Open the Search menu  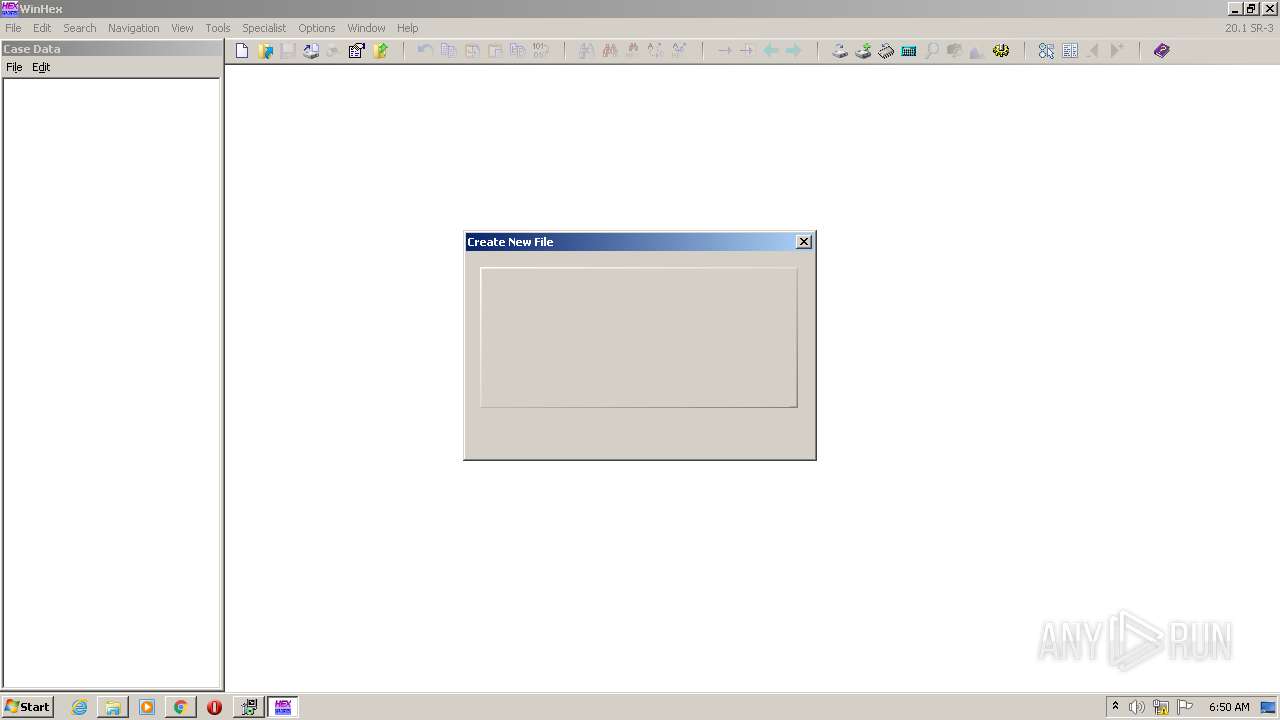click(x=80, y=28)
